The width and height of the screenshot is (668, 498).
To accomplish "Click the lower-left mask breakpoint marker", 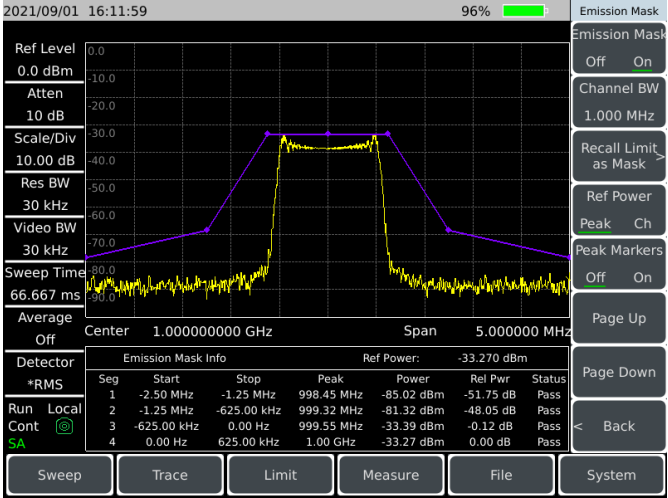I will [x=207, y=230].
